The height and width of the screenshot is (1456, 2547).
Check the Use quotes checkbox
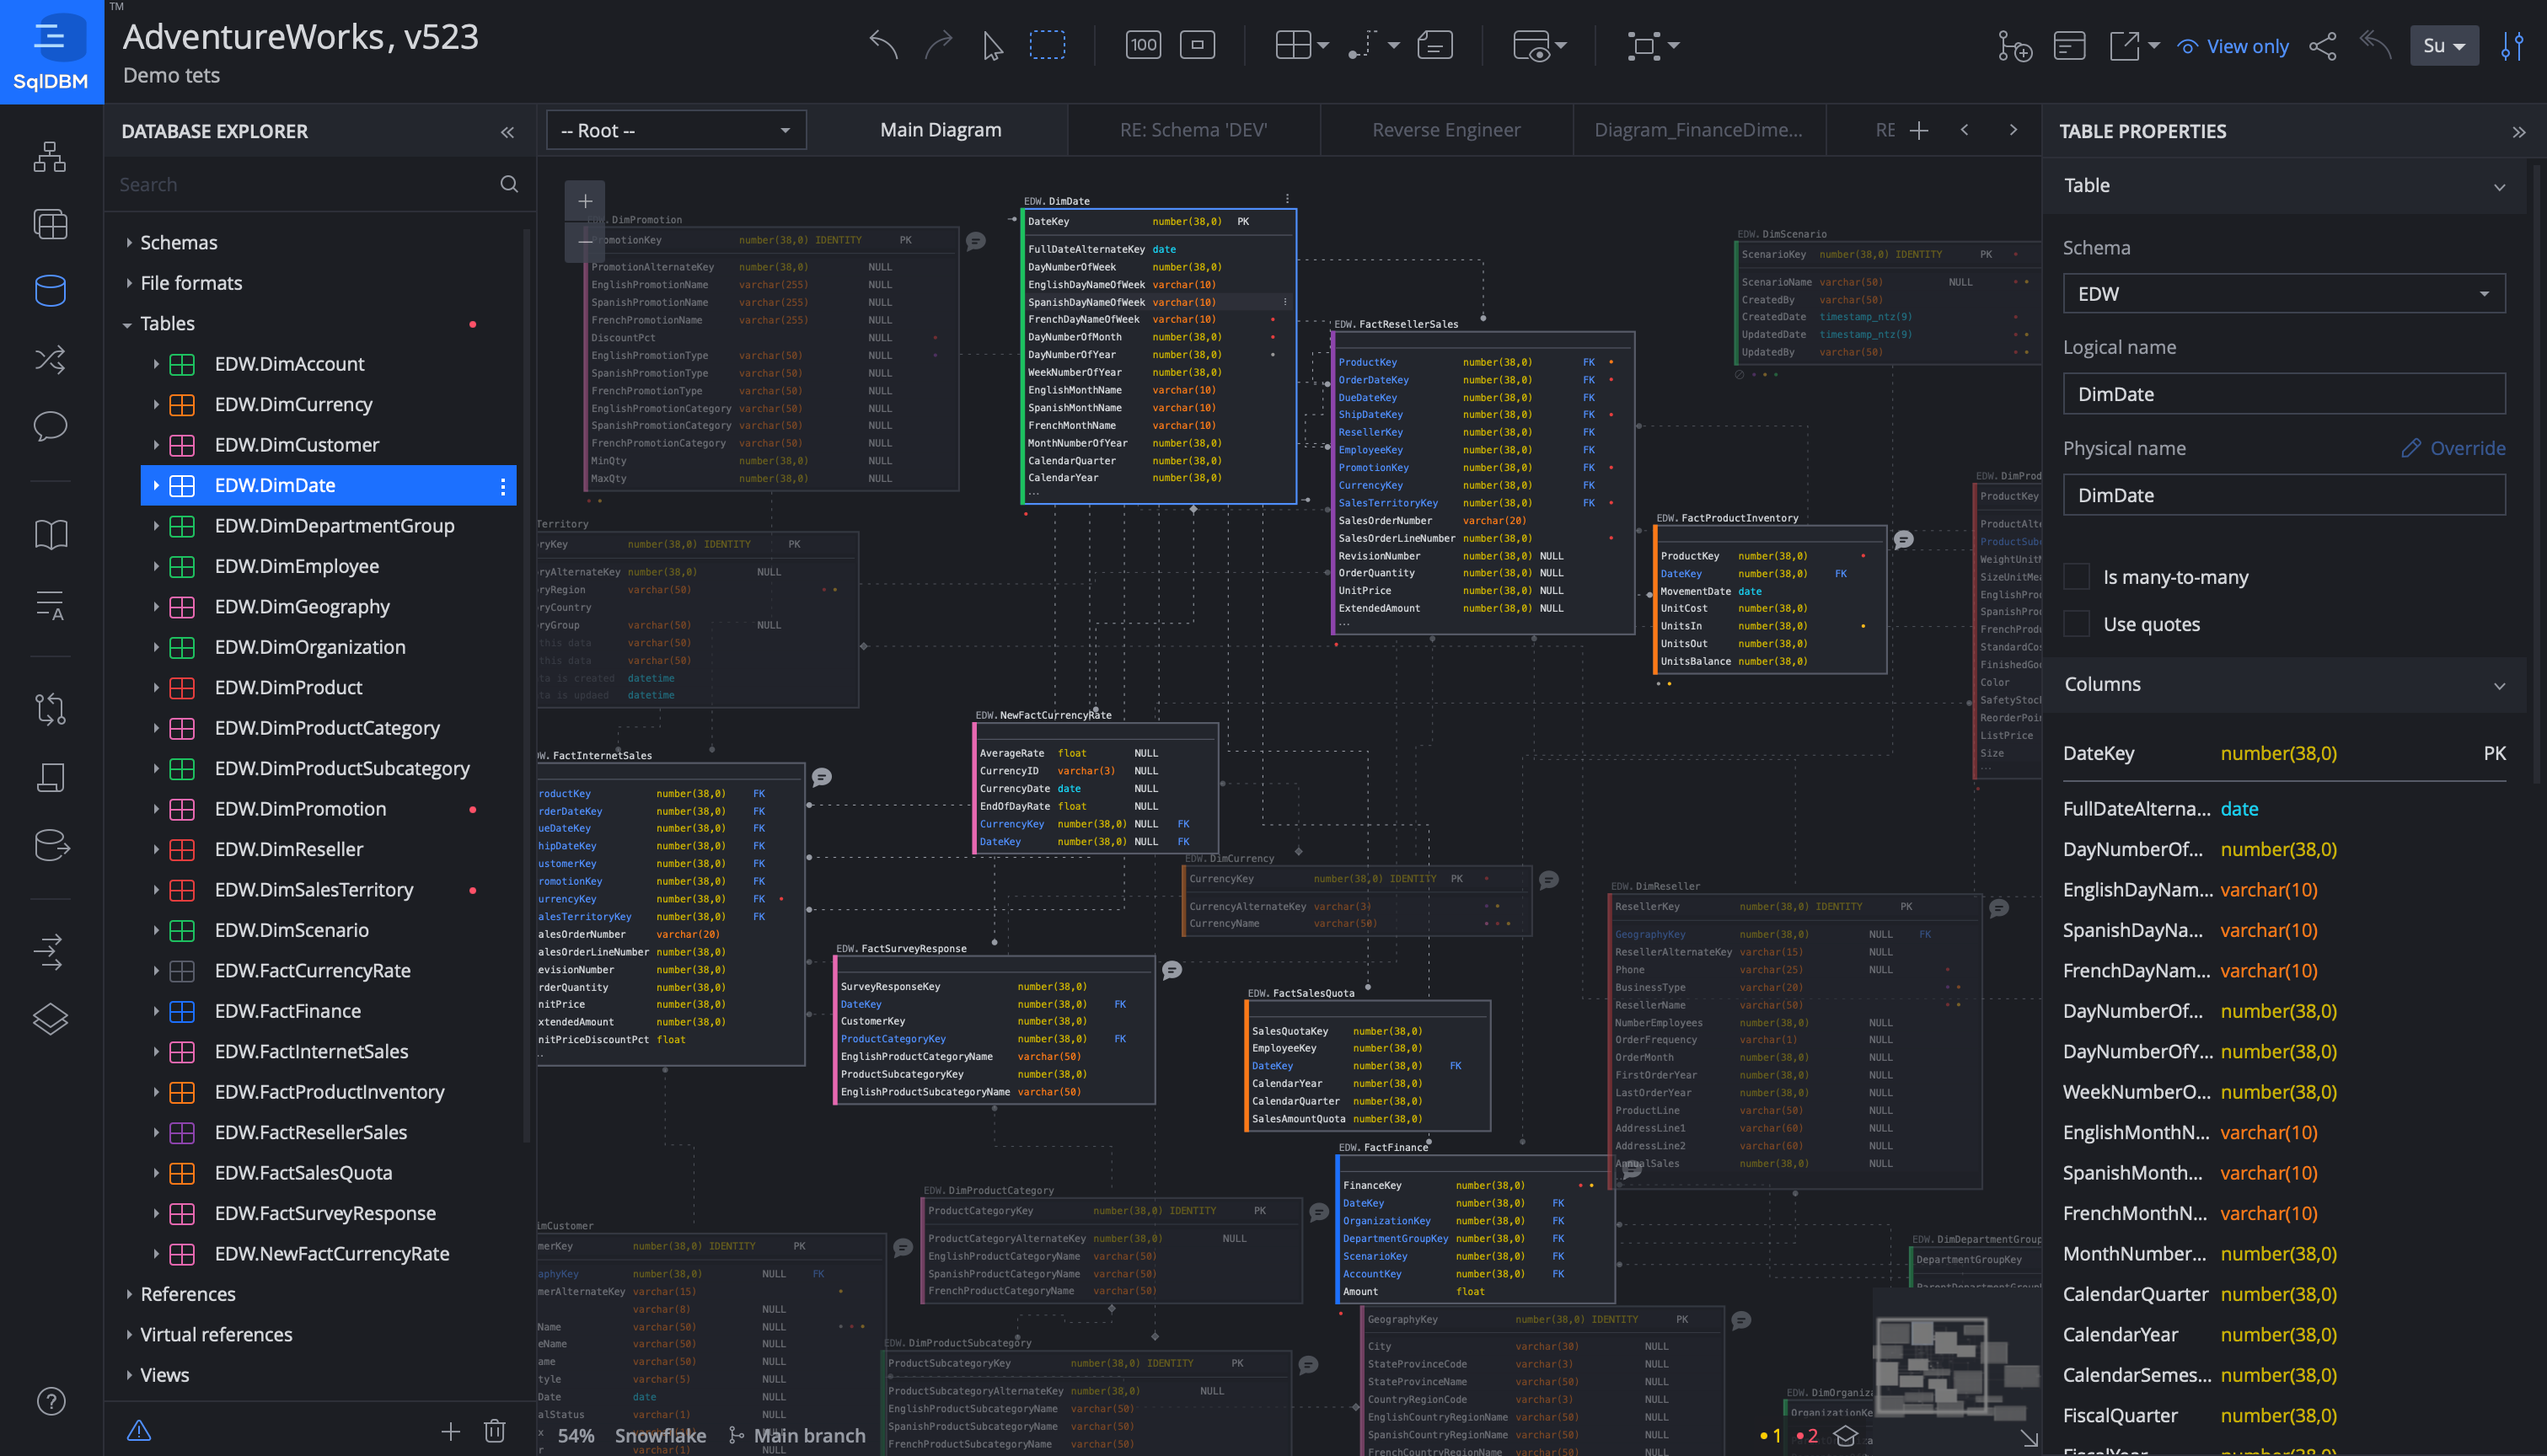[2076, 624]
